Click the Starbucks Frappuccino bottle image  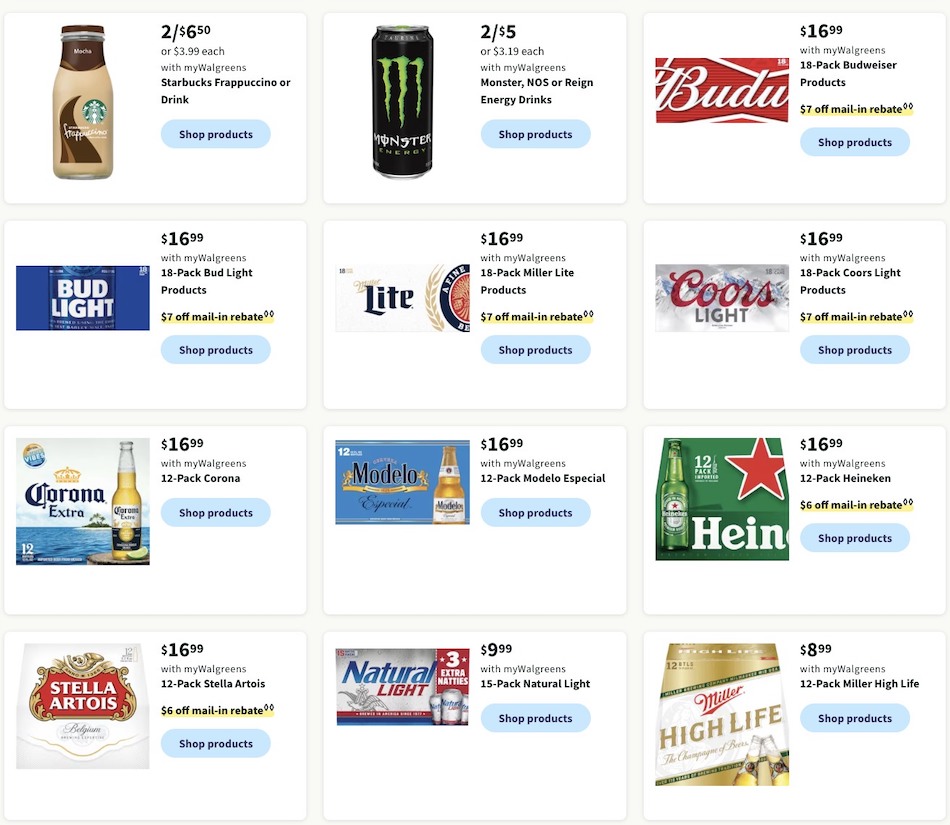[82, 102]
